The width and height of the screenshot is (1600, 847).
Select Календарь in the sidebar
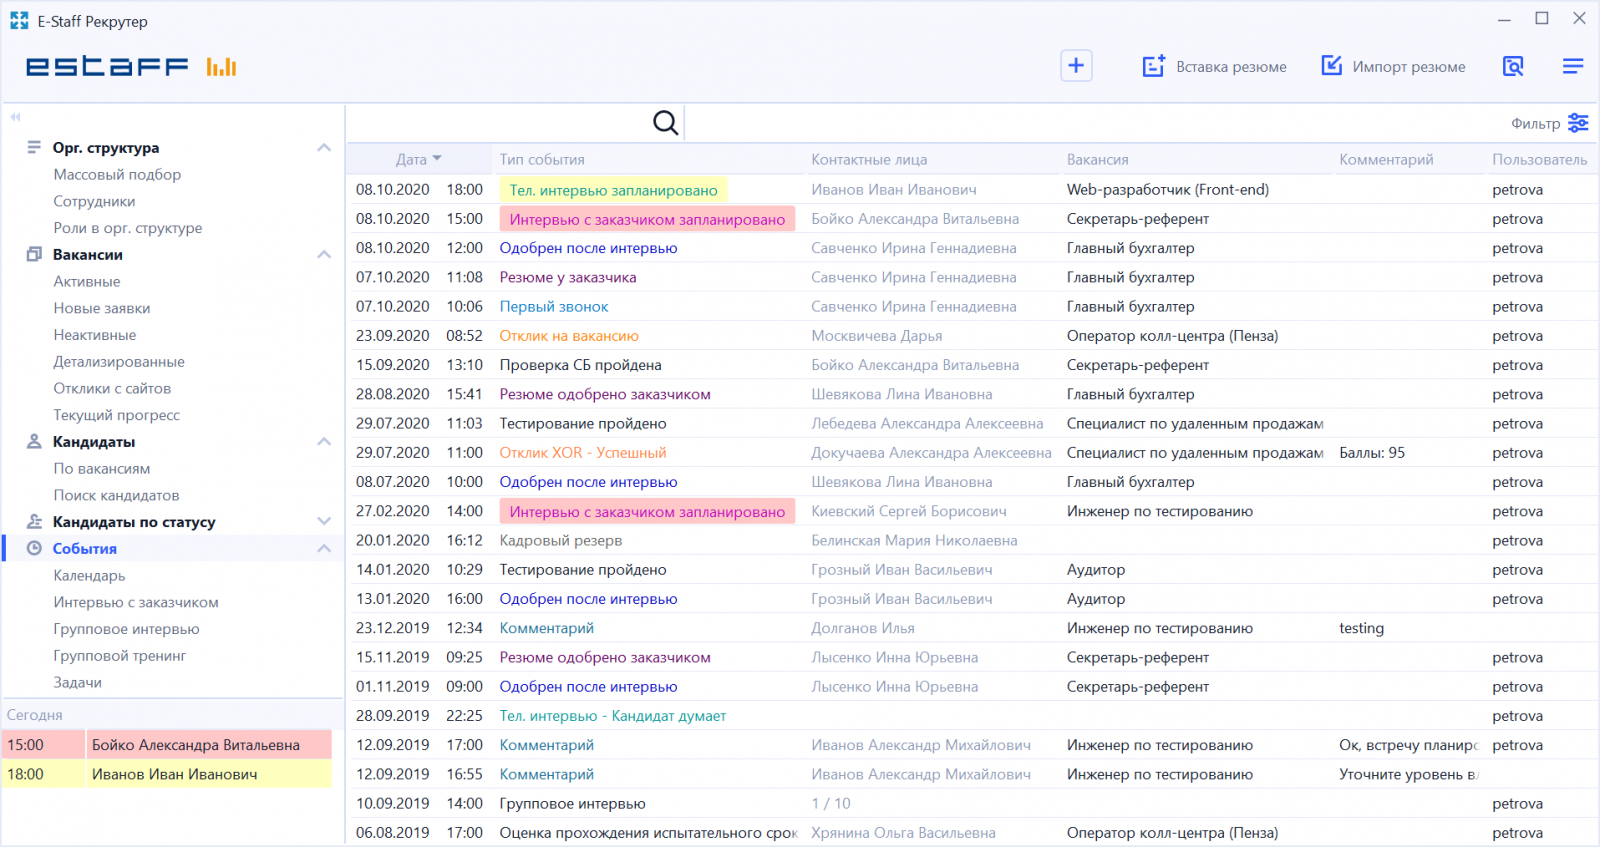coord(89,576)
